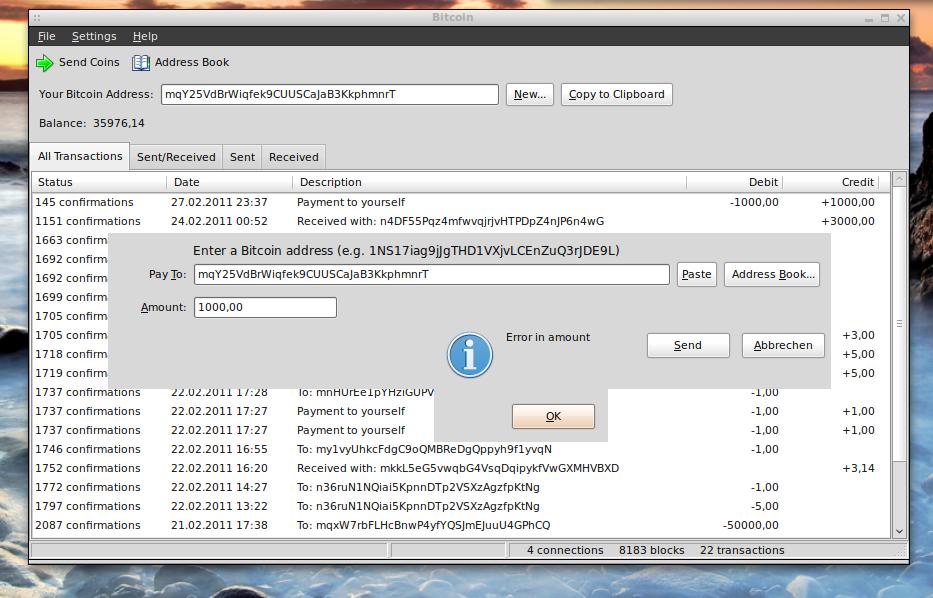Select the 1797 confirmations transaction row
The height and width of the screenshot is (598, 933).
[x=461, y=506]
